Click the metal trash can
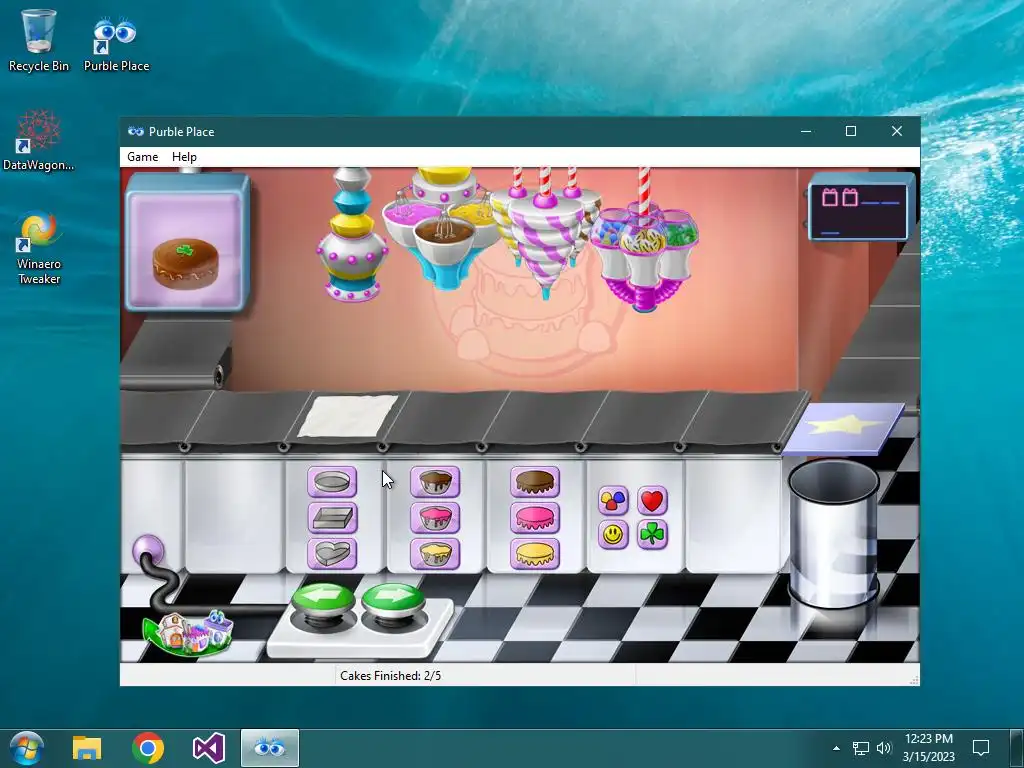1024x768 pixels. point(833,534)
